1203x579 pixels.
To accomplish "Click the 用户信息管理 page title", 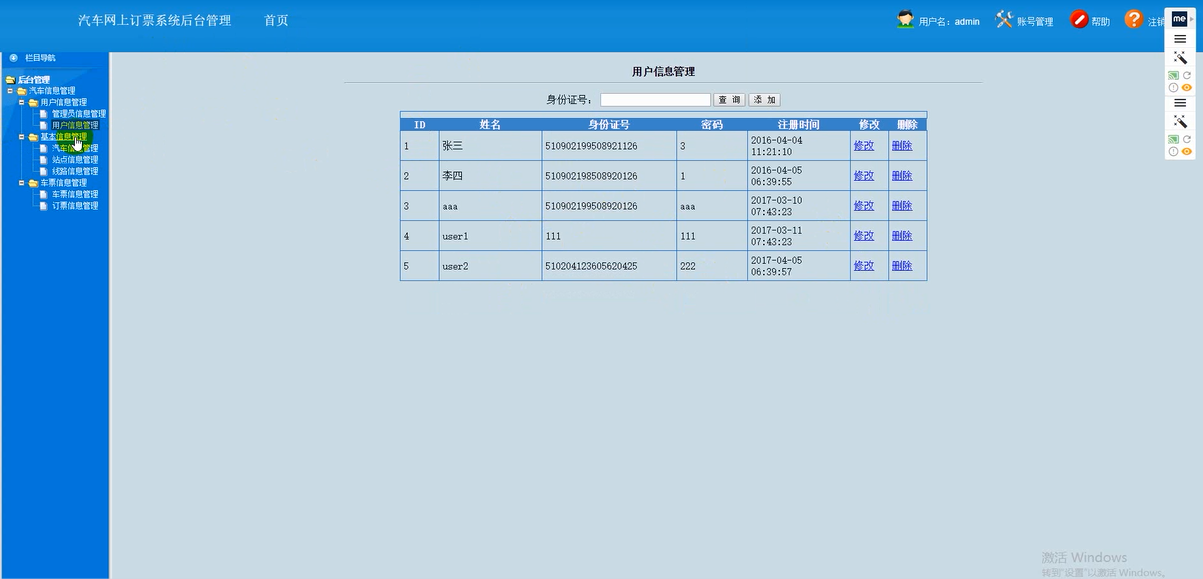I will click(663, 72).
